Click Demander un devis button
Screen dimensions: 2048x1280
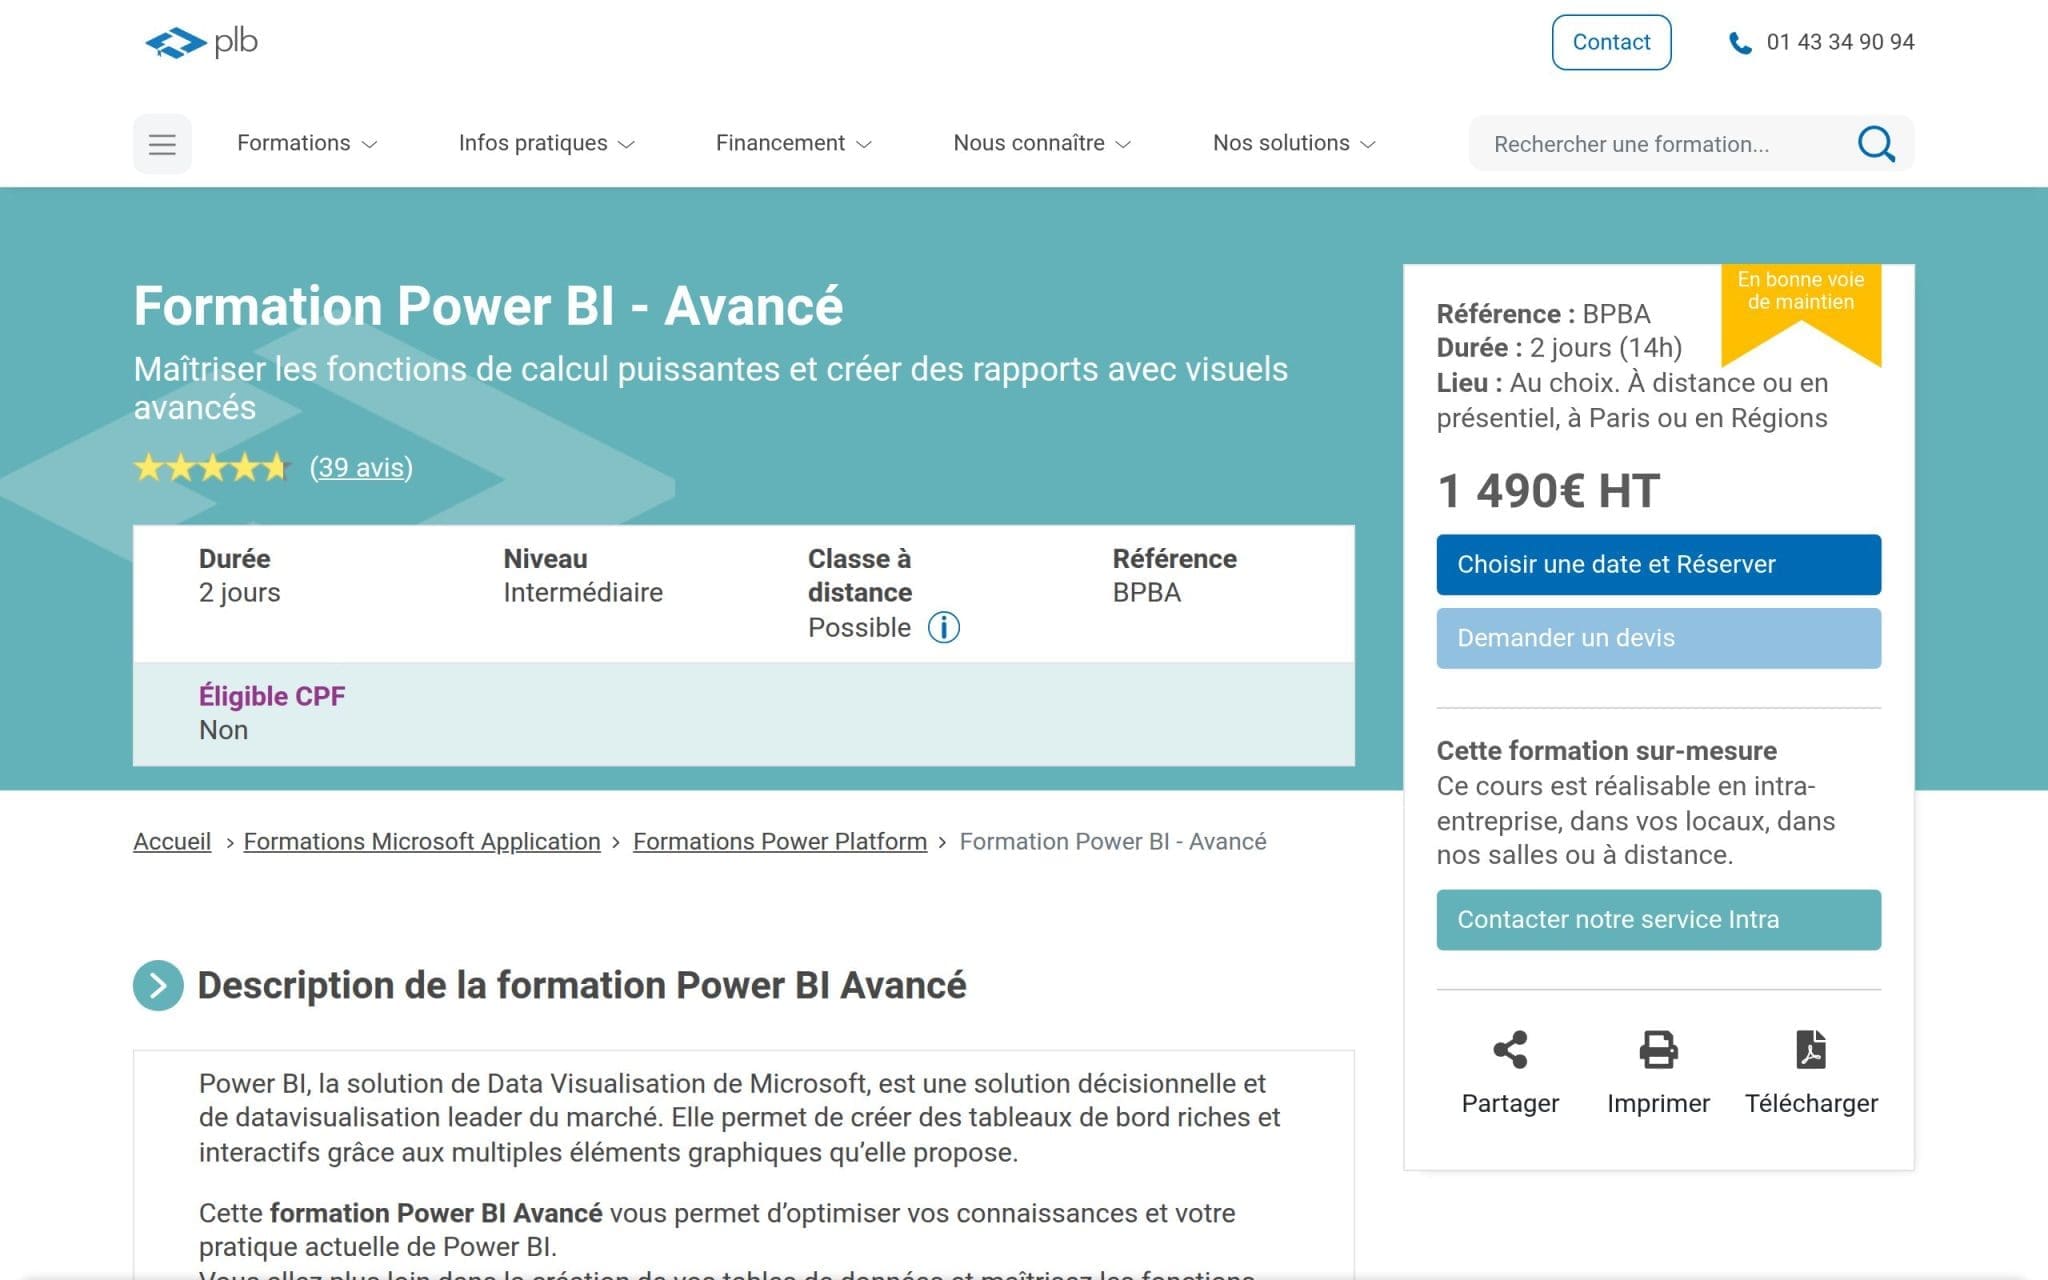coord(1658,638)
